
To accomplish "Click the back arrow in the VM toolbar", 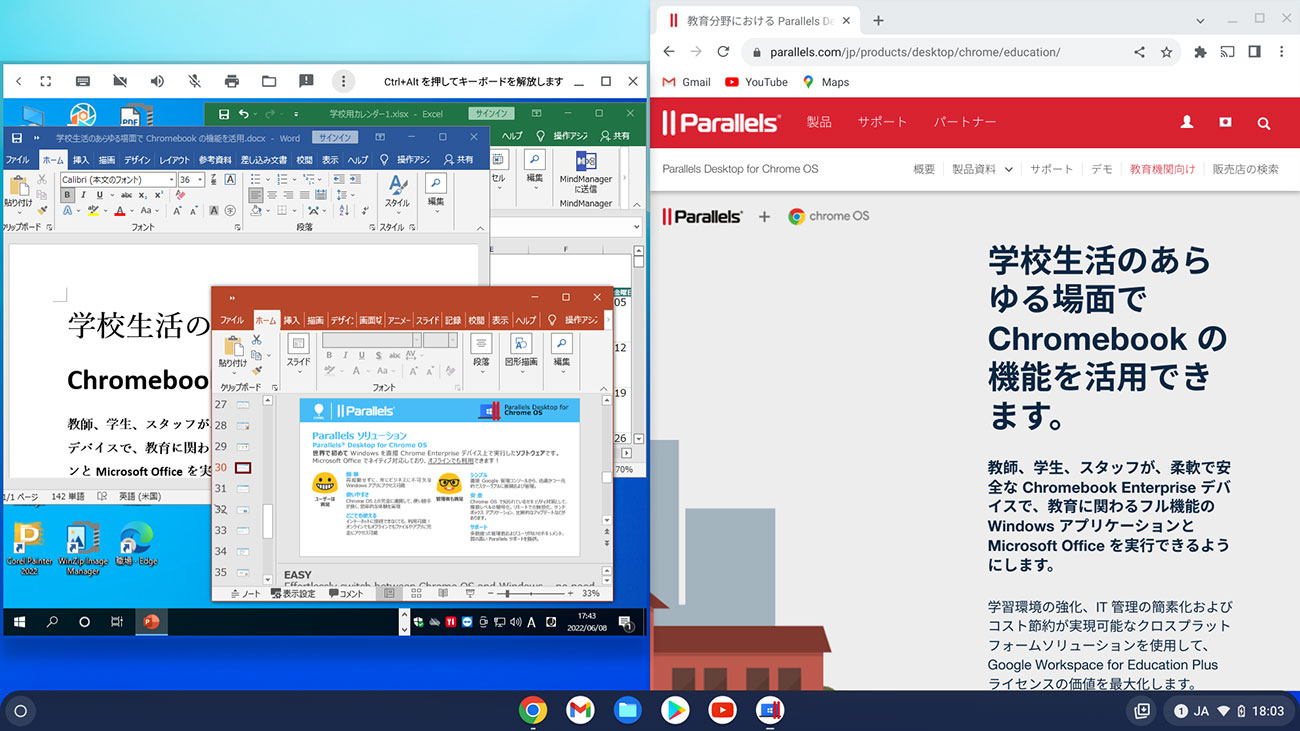I will coord(18,81).
